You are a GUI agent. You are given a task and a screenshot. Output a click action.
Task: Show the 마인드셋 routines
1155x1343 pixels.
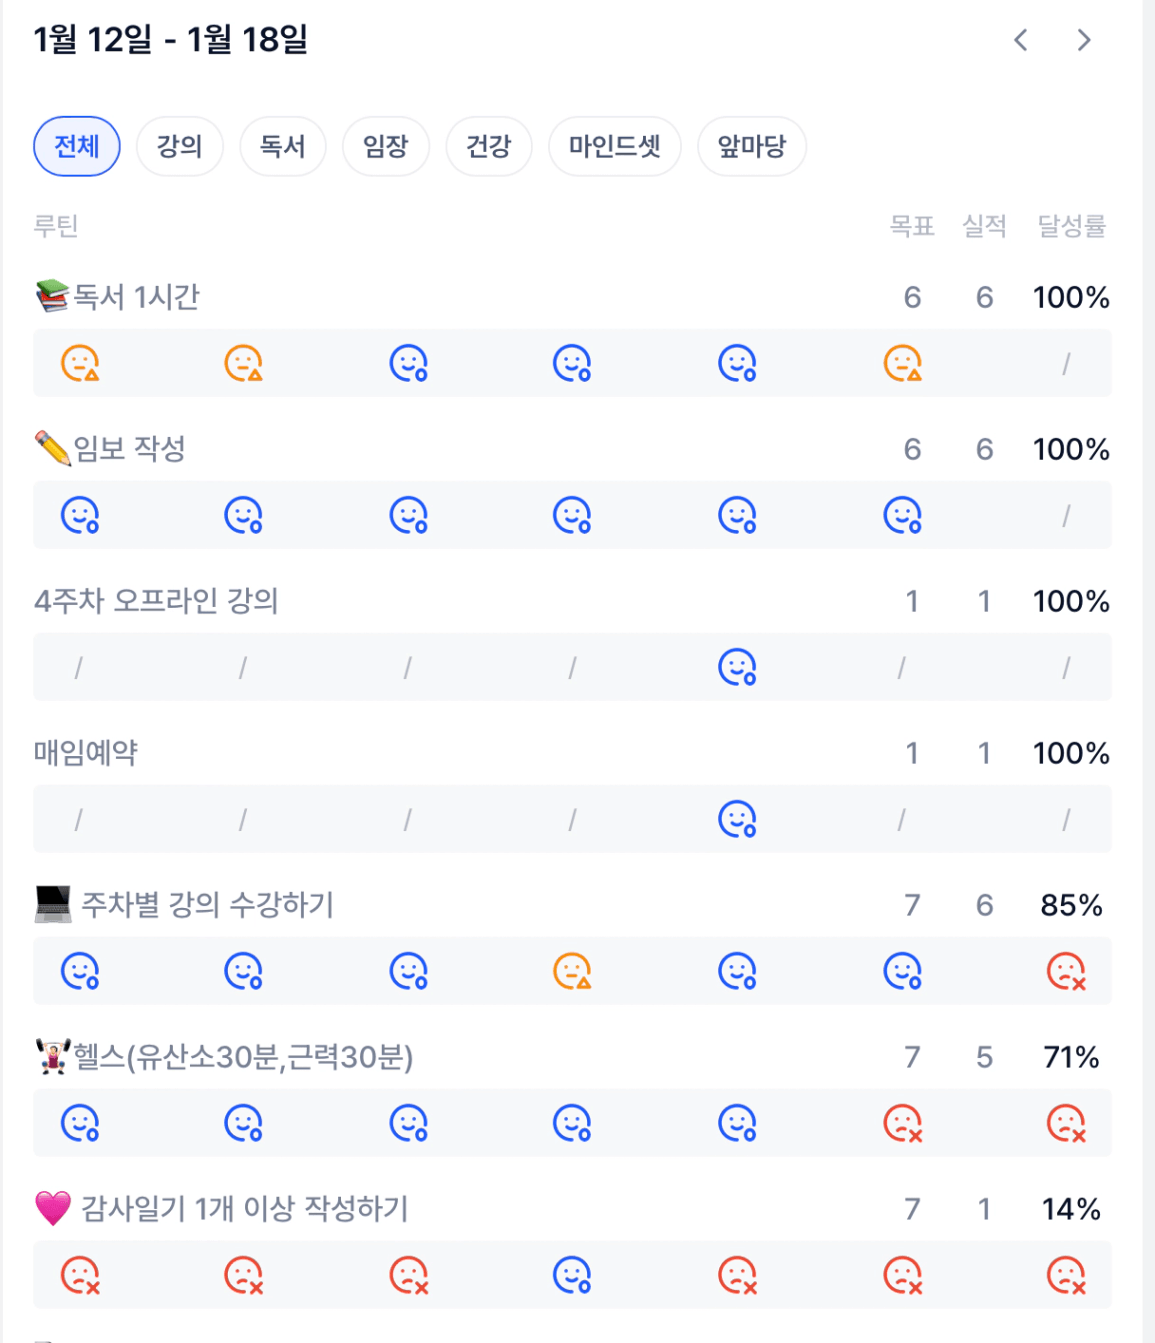coord(615,147)
